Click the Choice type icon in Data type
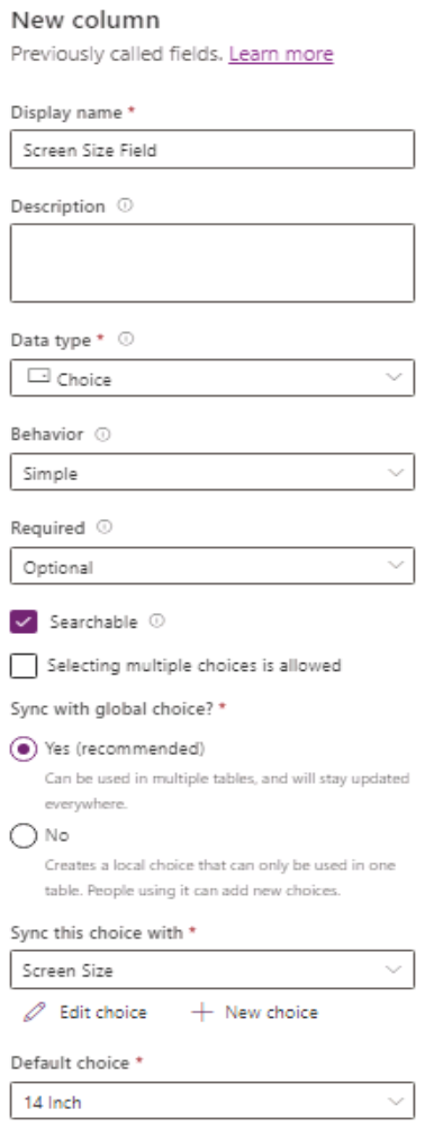This screenshot has width=425, height=1145. pyautogui.click(x=38, y=376)
